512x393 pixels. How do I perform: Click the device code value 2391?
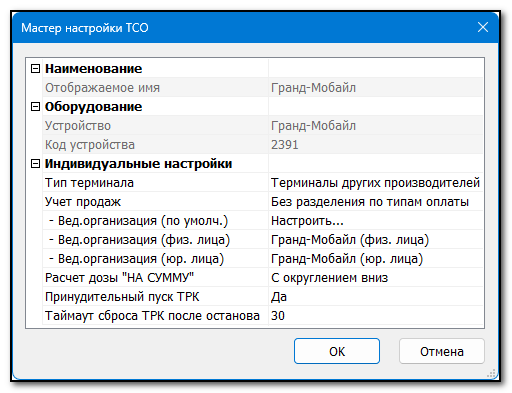285,145
